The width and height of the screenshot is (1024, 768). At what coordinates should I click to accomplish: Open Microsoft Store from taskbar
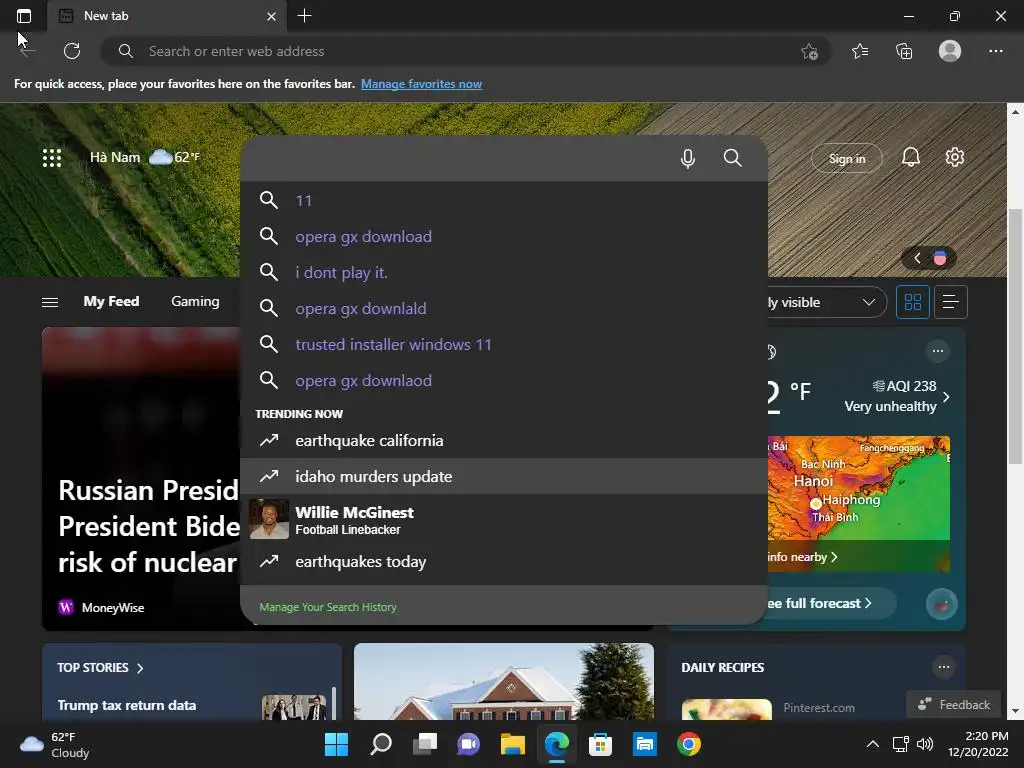click(x=600, y=744)
